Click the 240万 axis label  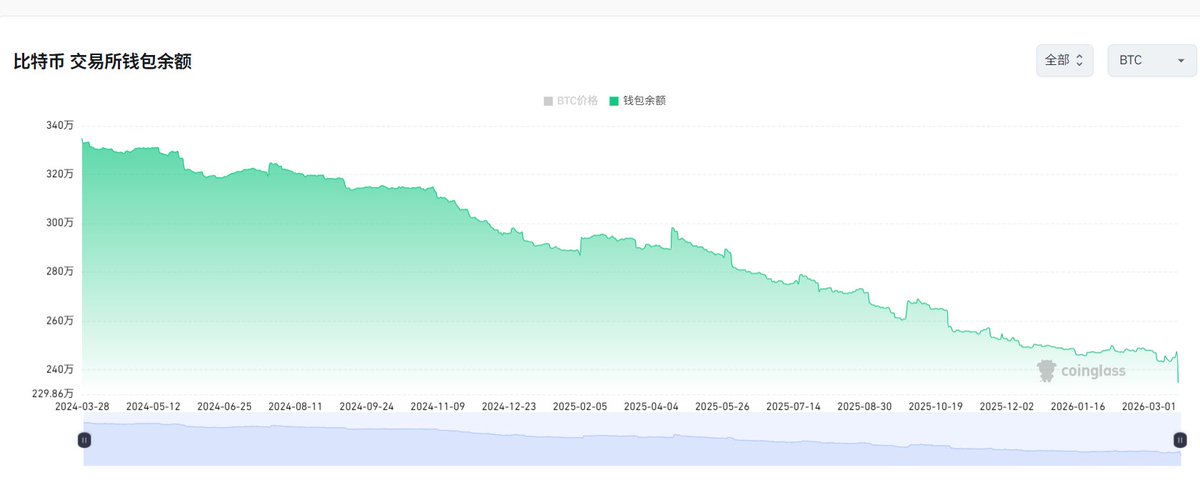(59, 369)
